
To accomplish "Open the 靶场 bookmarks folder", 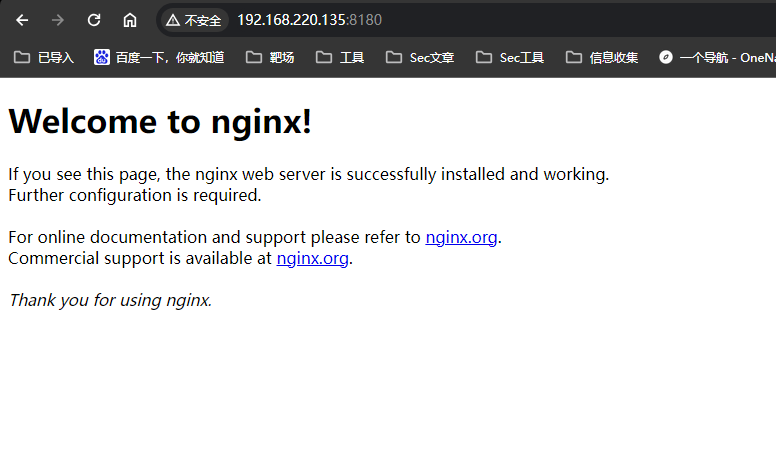I will pos(270,57).
